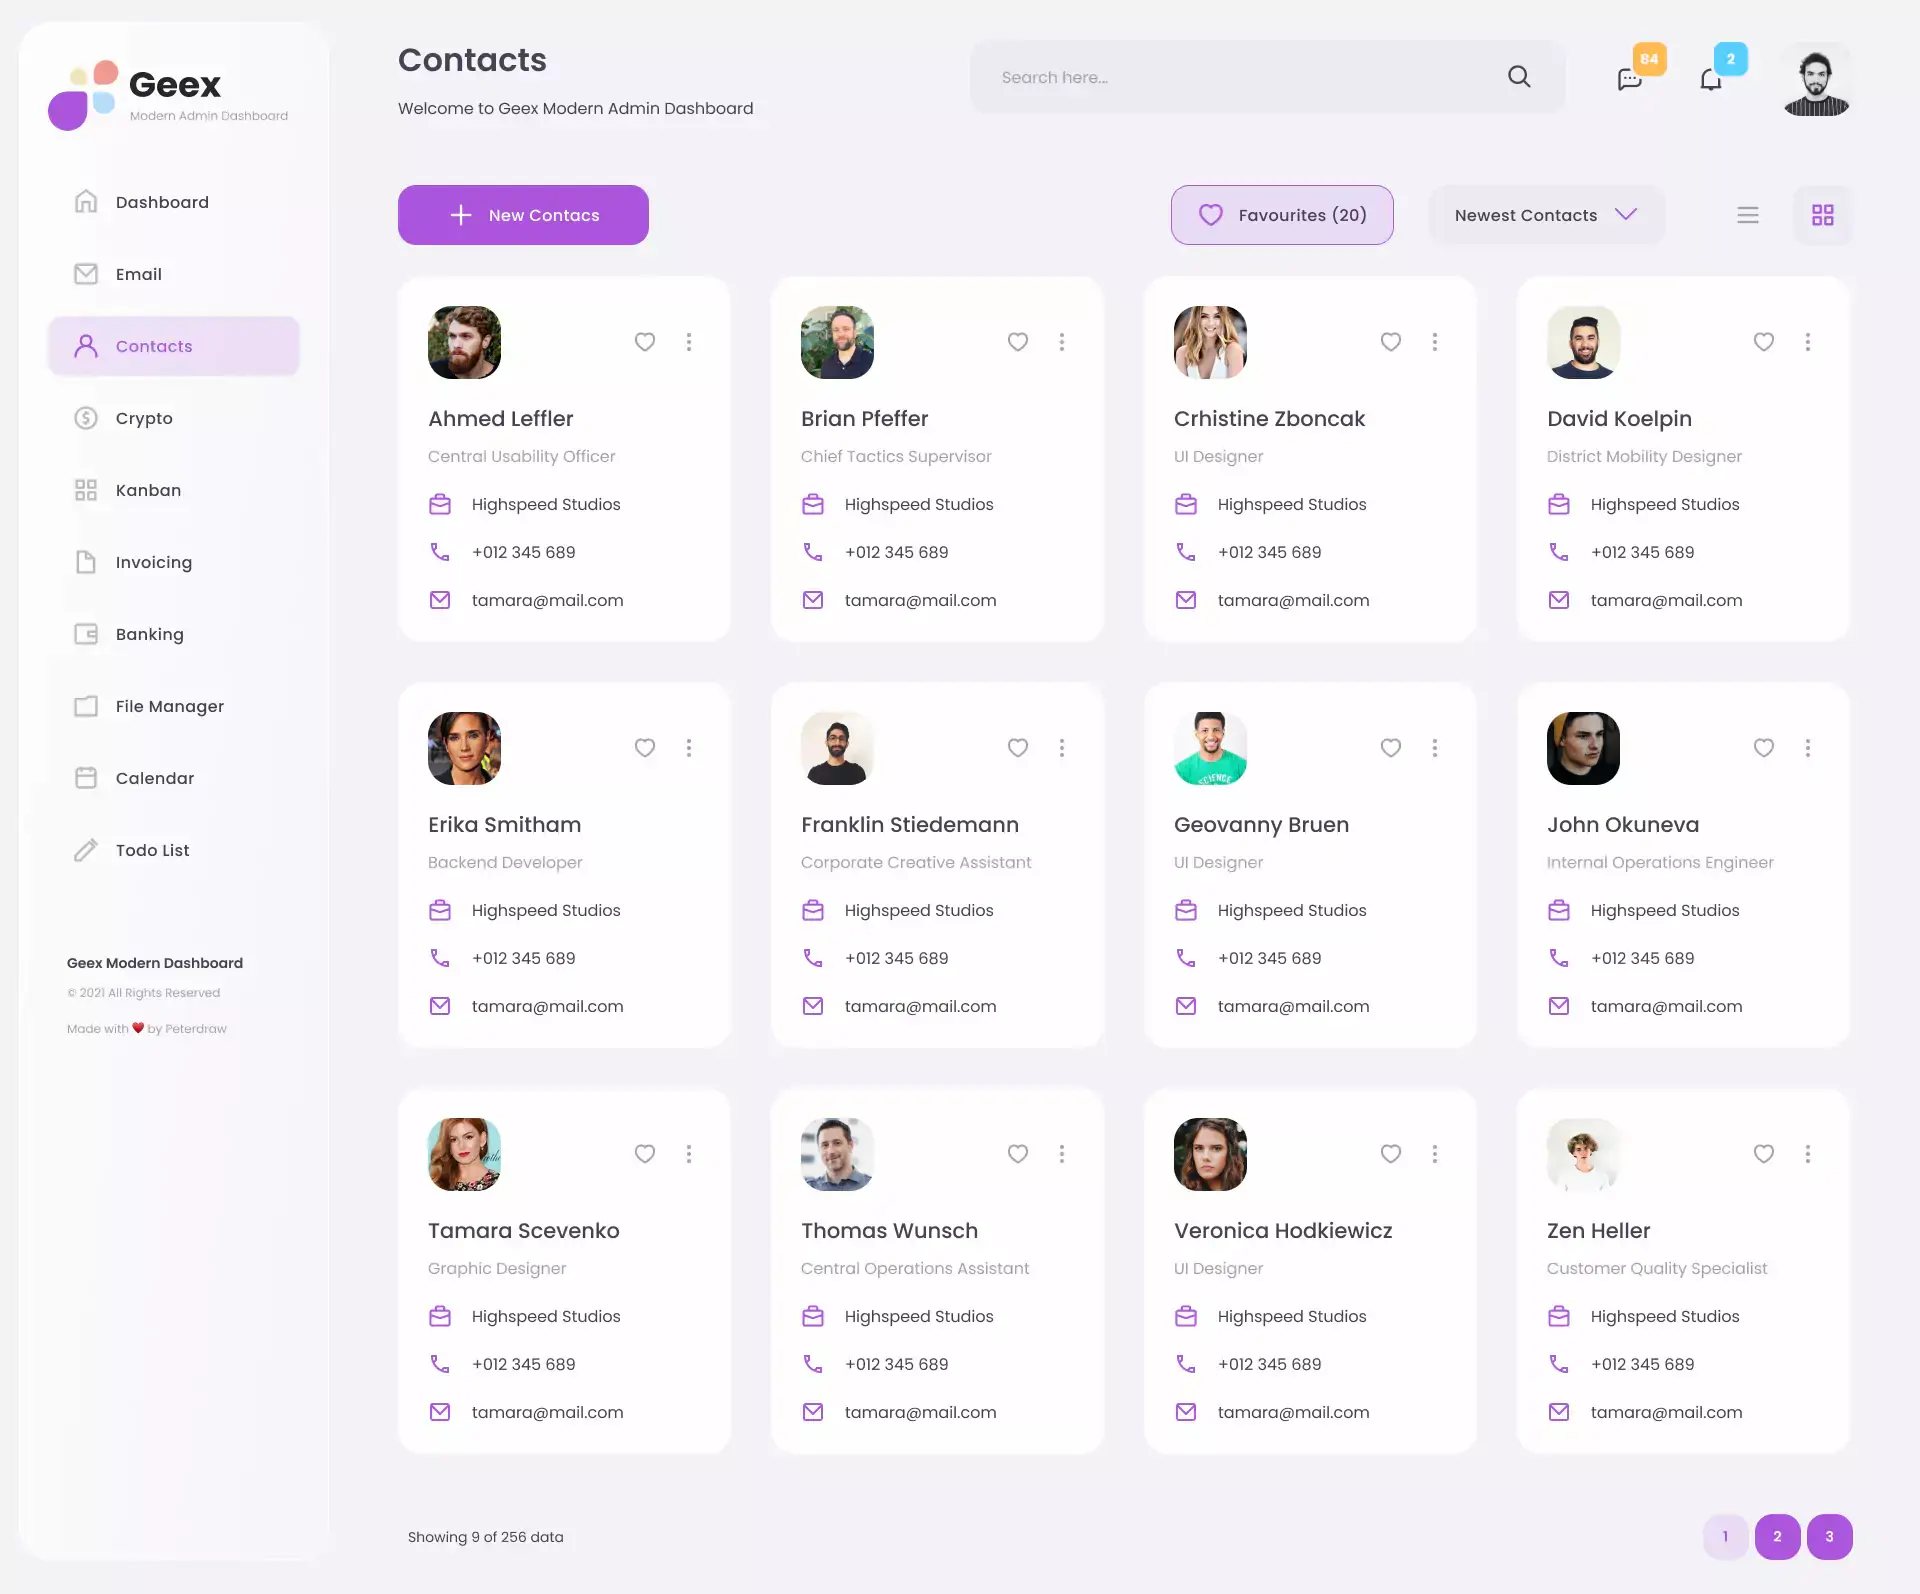Click phone icon on Ahmed Leffler card
This screenshot has width=1920, height=1594.
[x=440, y=552]
